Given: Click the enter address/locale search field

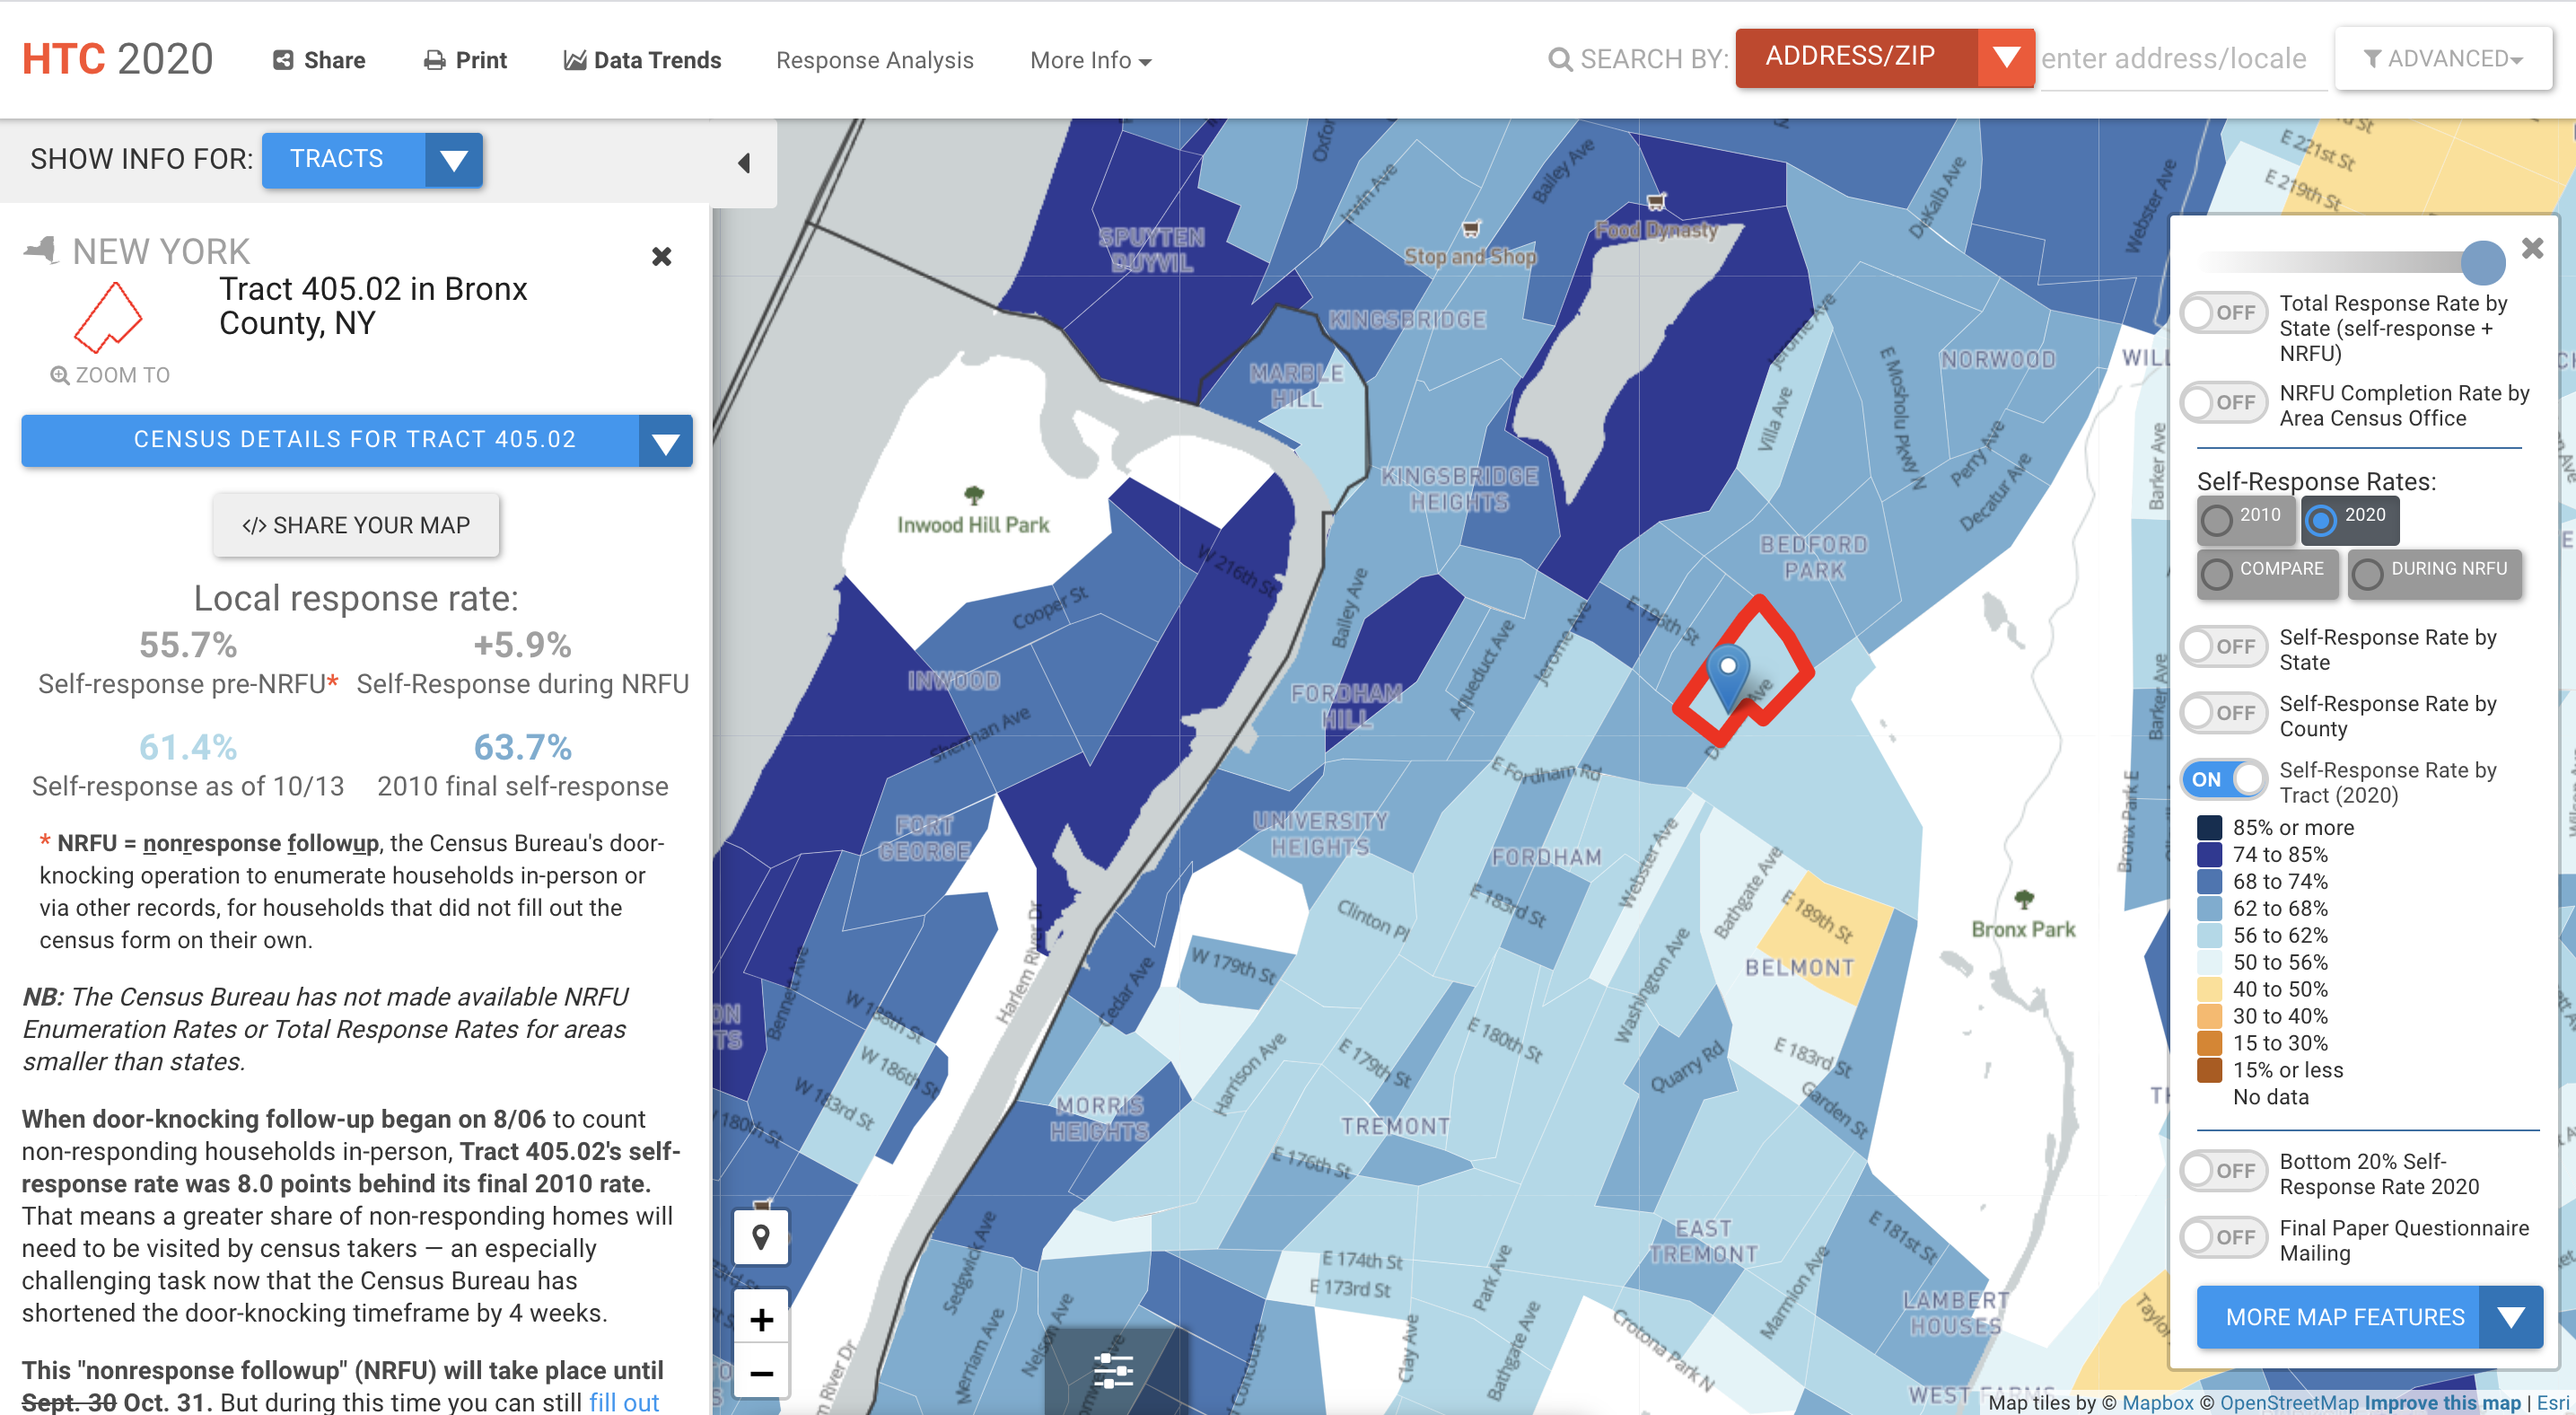Looking at the screenshot, I should [2182, 59].
